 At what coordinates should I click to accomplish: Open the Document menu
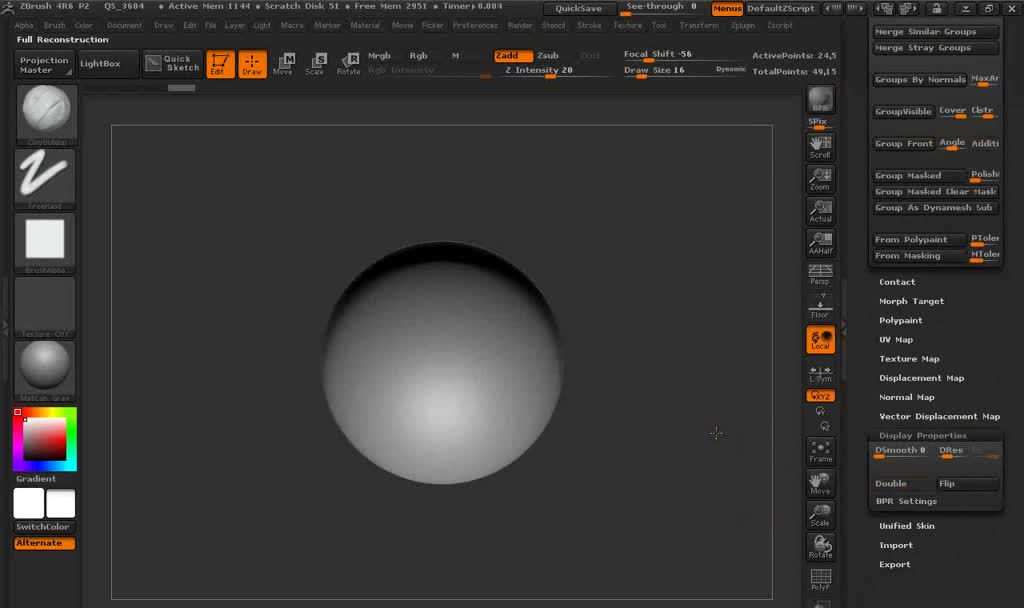(x=124, y=25)
